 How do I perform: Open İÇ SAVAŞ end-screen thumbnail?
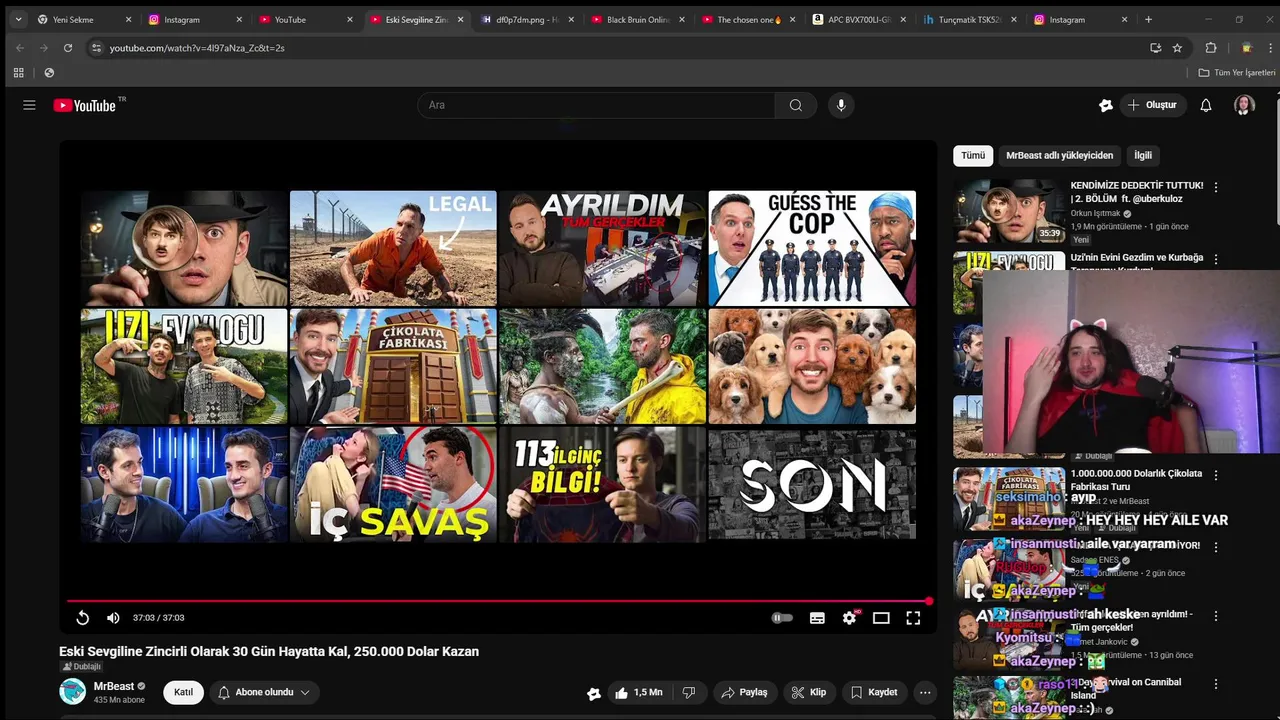tap(393, 484)
